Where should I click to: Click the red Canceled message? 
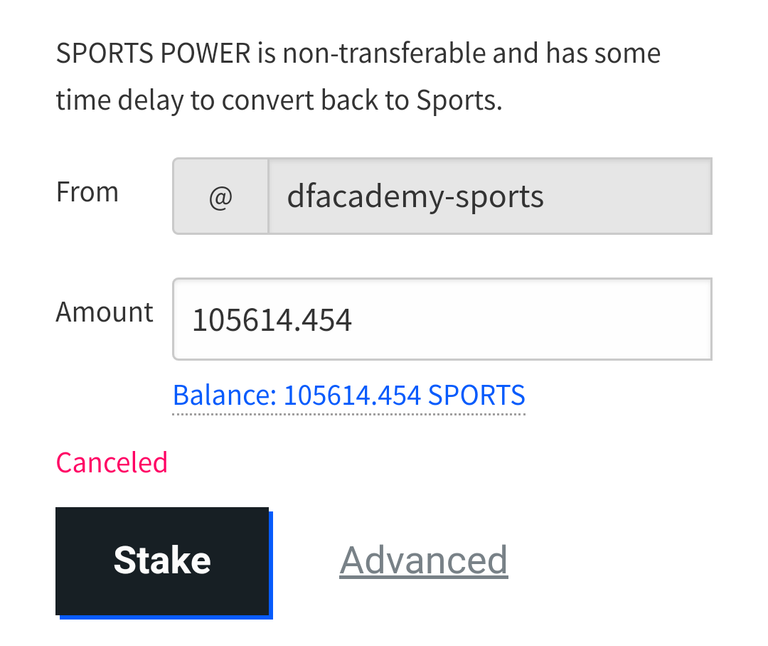pyautogui.click(x=112, y=462)
